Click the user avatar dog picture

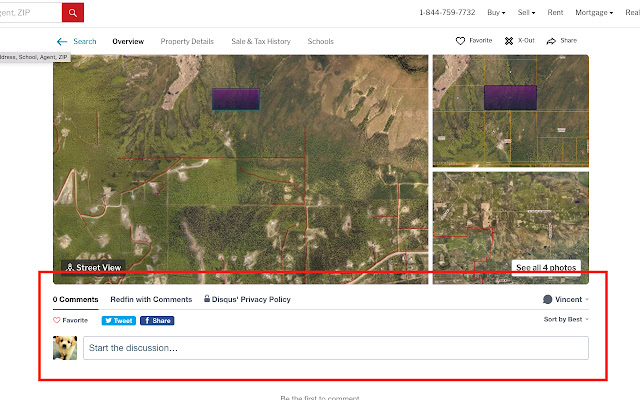(65, 348)
